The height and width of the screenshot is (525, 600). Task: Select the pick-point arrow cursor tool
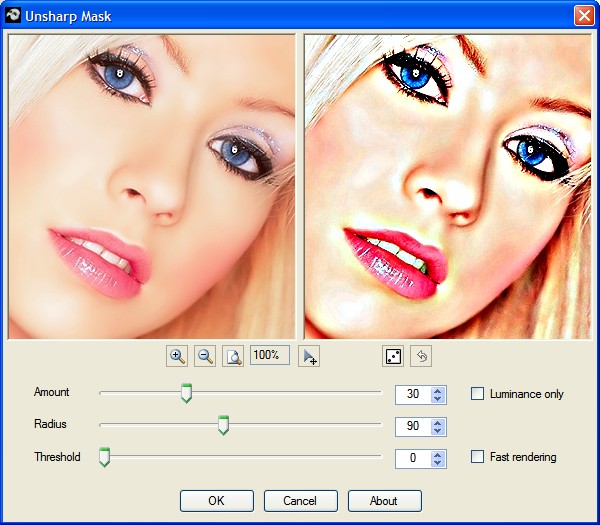[309, 356]
